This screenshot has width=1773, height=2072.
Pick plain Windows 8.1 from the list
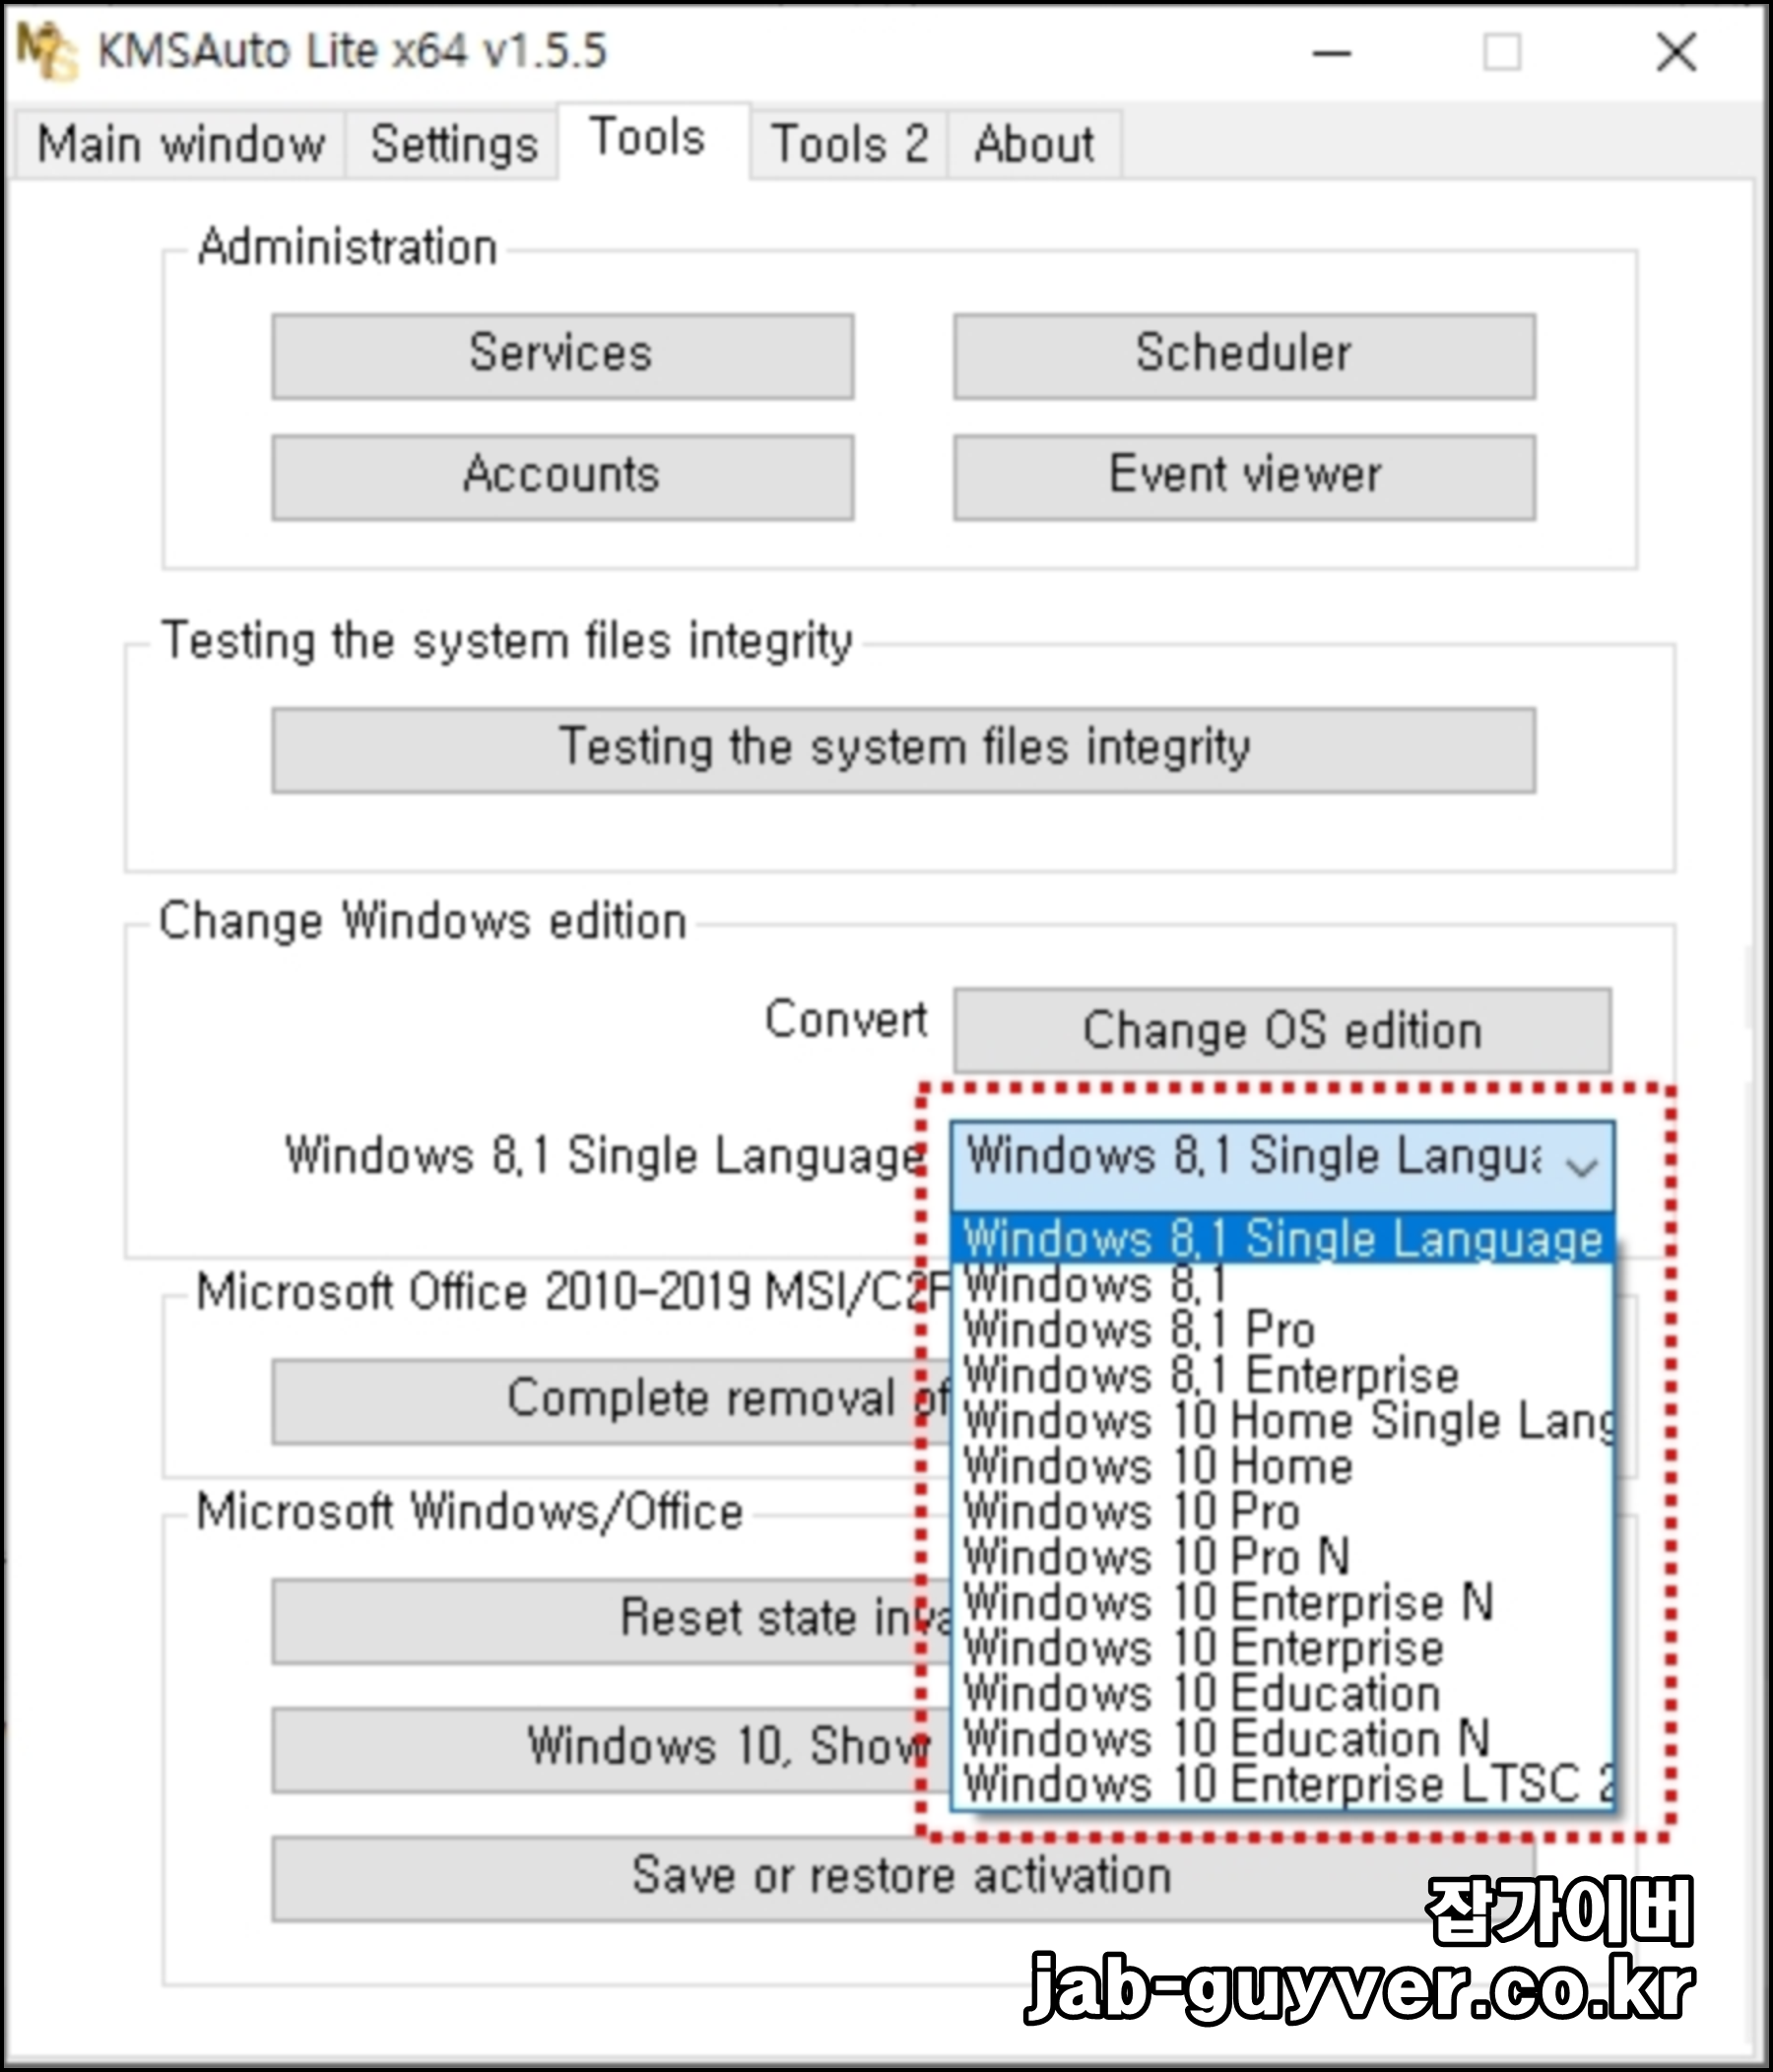pyautogui.click(x=1282, y=1285)
